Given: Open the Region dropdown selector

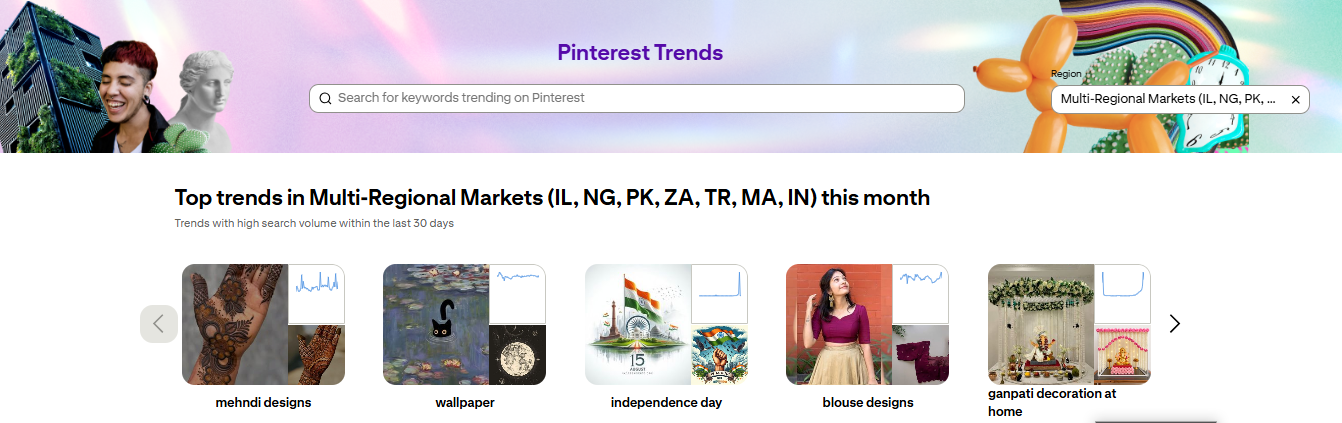Looking at the screenshot, I should pyautogui.click(x=1168, y=100).
